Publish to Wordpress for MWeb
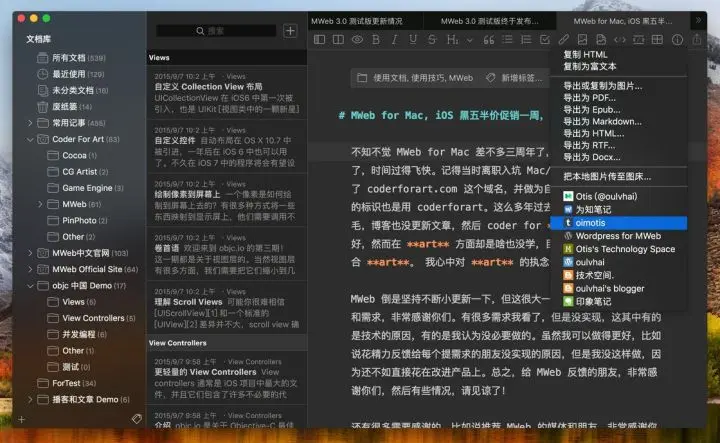720x443 pixels. pyautogui.click(x=619, y=236)
